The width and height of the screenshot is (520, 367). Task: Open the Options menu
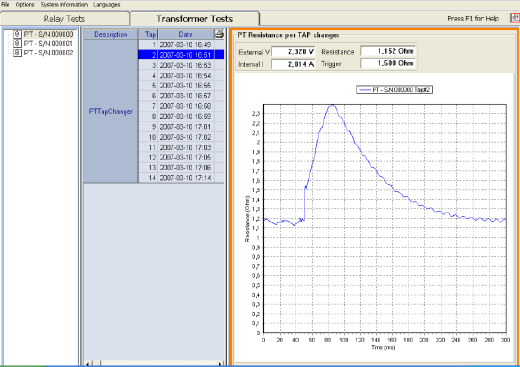pos(25,5)
